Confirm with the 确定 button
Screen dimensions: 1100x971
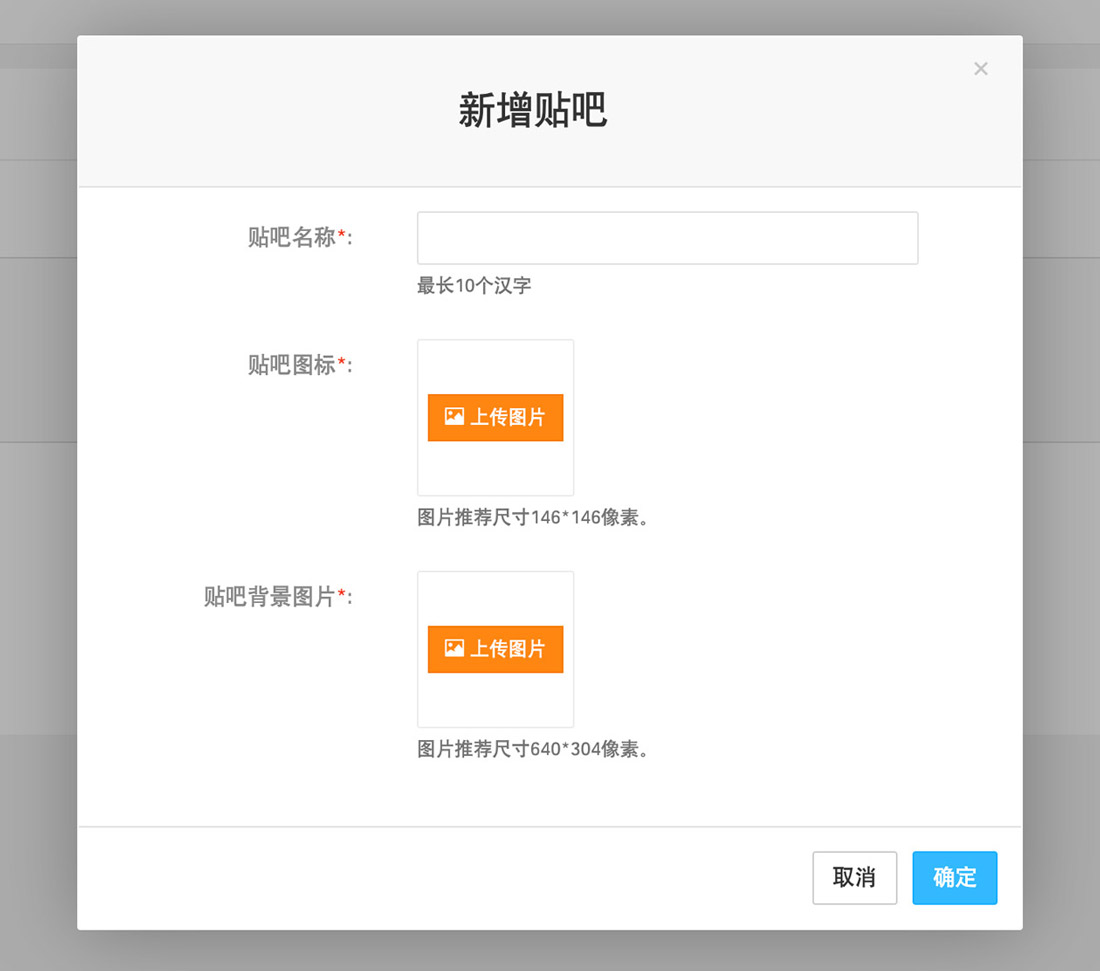click(x=954, y=877)
